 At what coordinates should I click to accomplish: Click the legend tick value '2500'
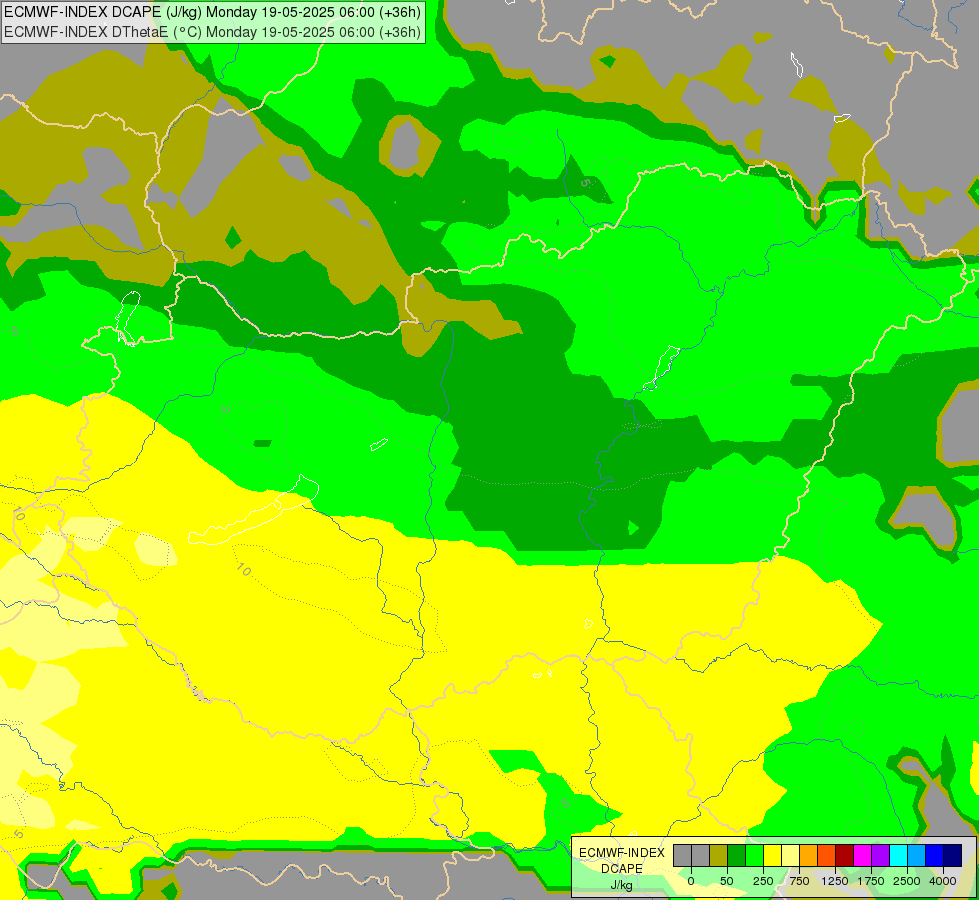(907, 881)
